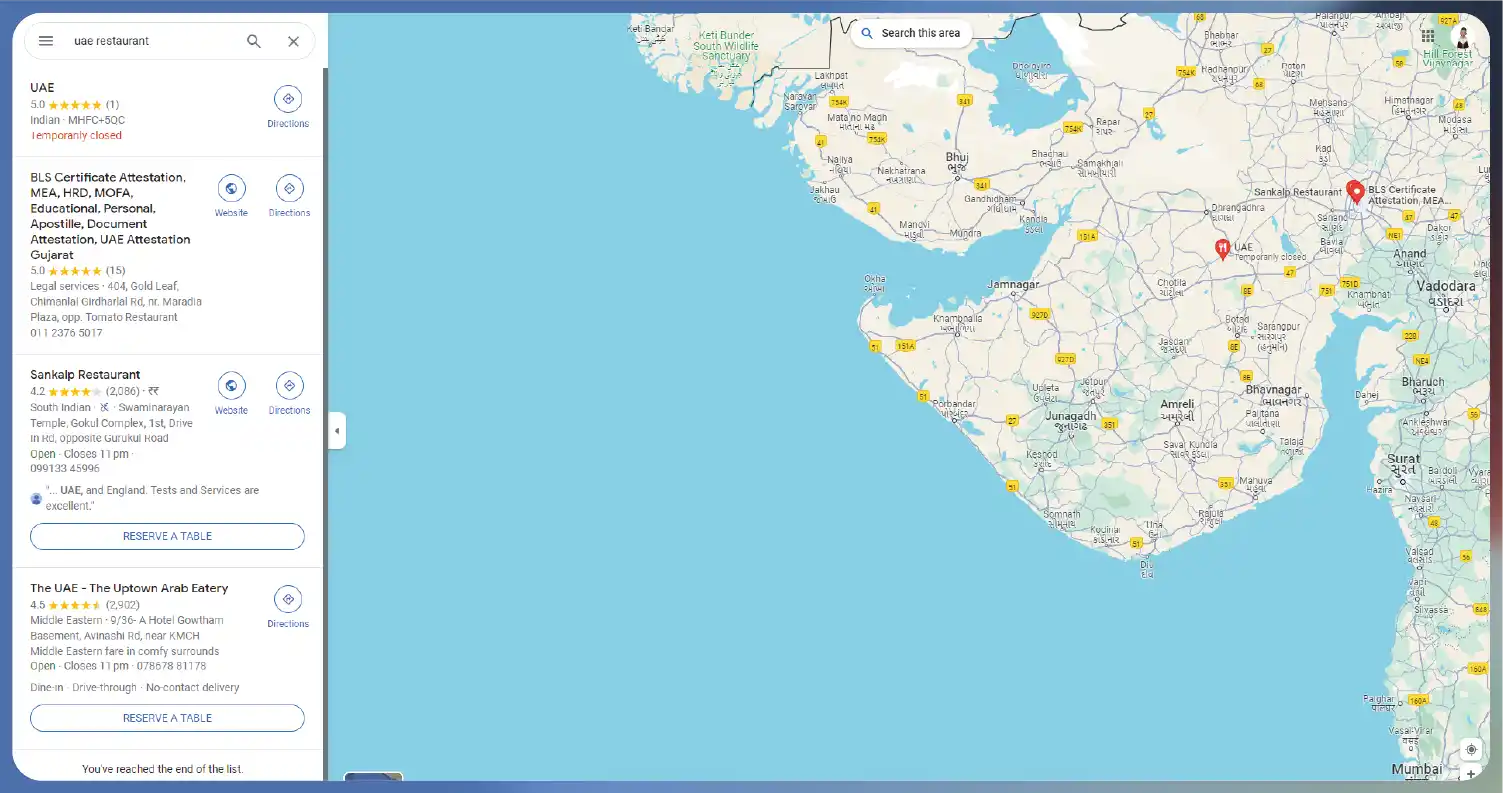The image size is (1503, 793).
Task: Open the 'UAE' result title
Action: tap(42, 88)
